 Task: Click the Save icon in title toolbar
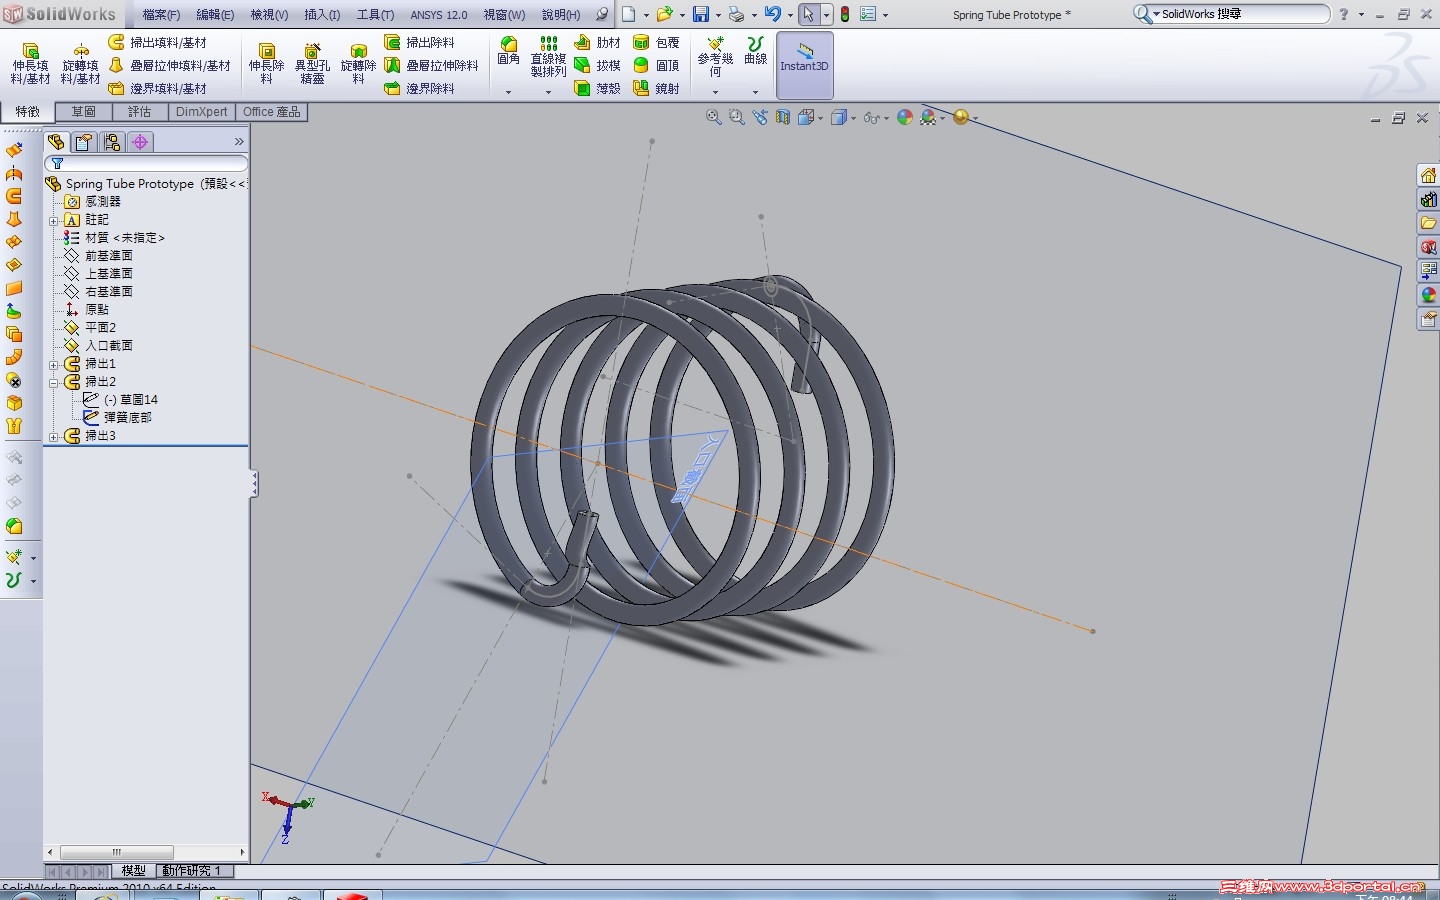pyautogui.click(x=701, y=14)
